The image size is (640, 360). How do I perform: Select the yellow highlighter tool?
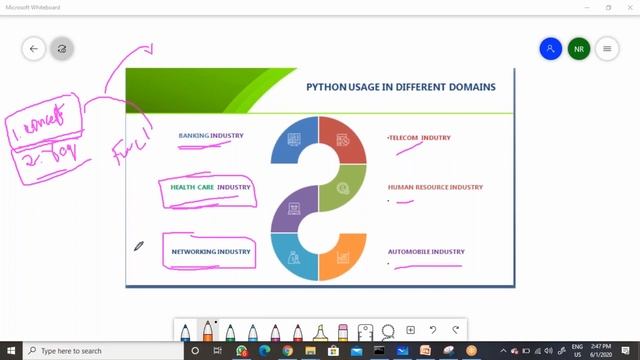[320, 332]
